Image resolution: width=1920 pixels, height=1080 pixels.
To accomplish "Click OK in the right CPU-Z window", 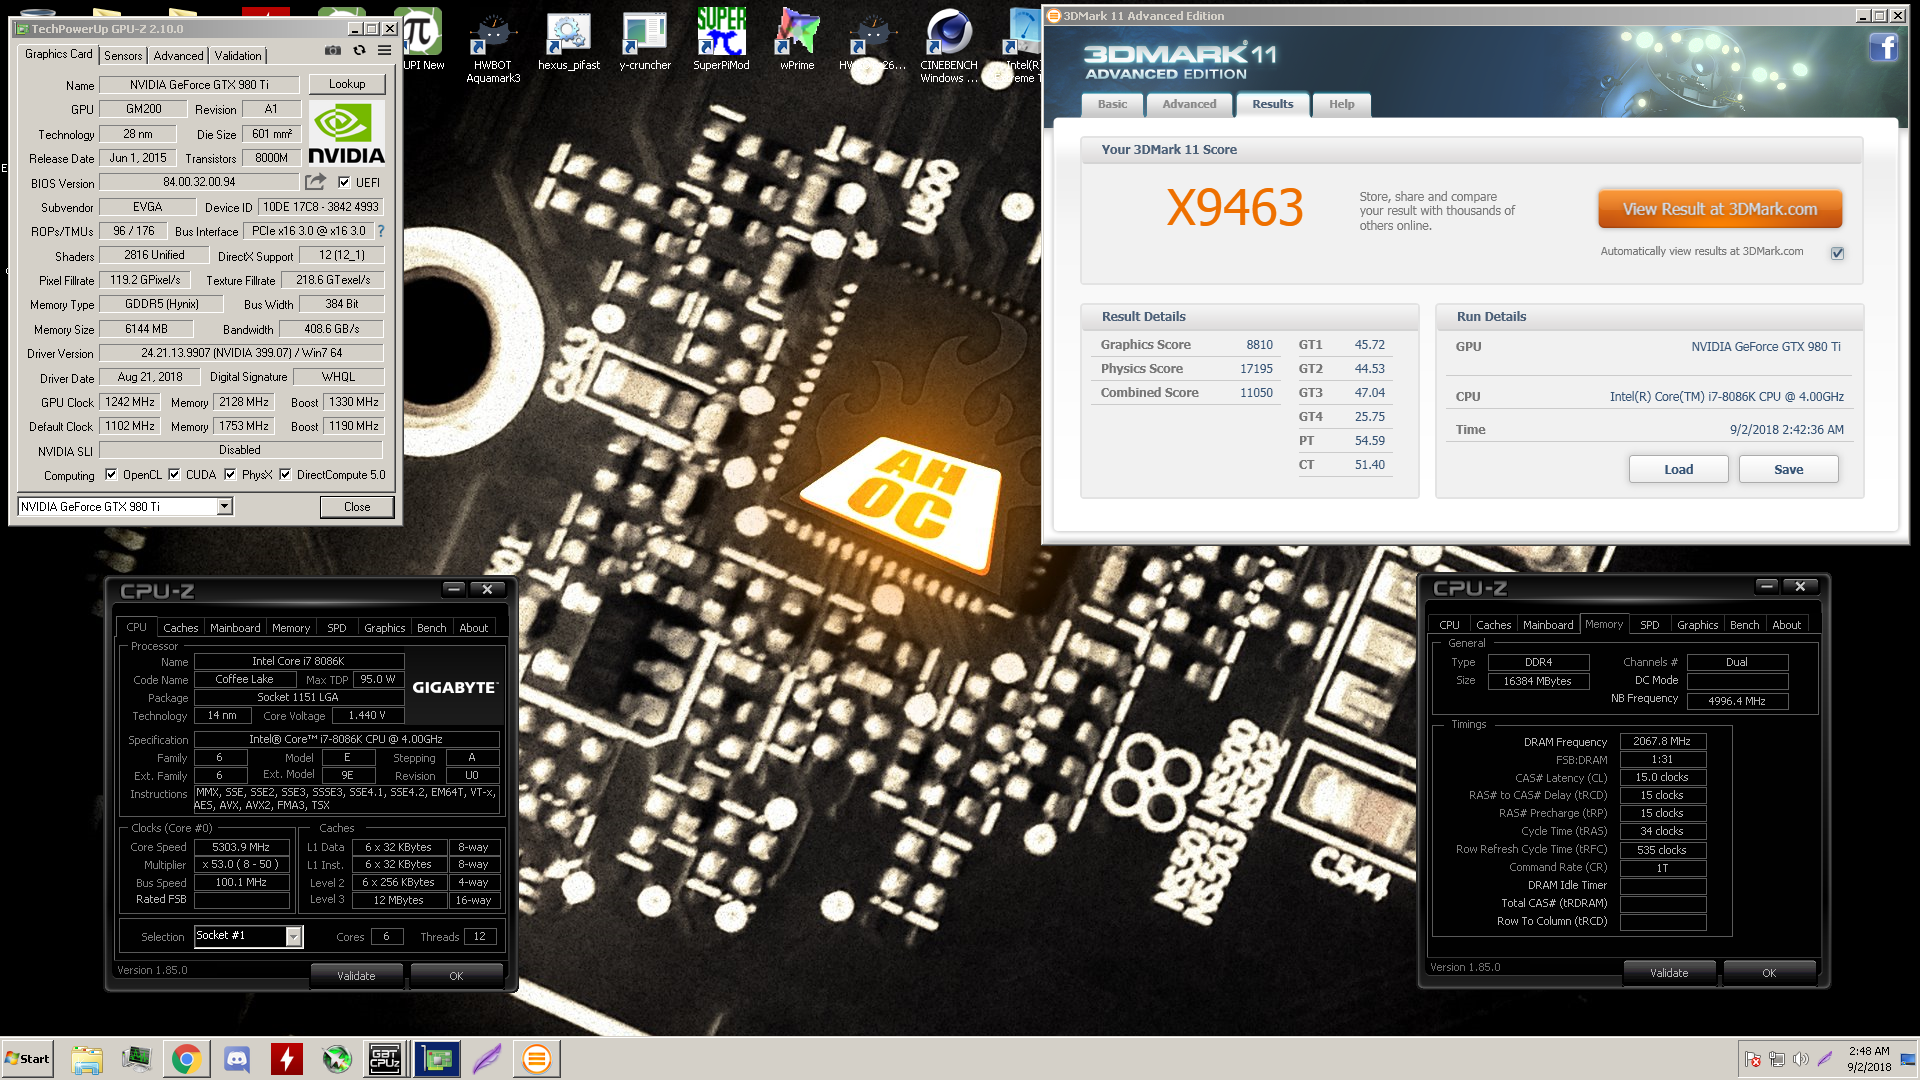I will pyautogui.click(x=1769, y=973).
